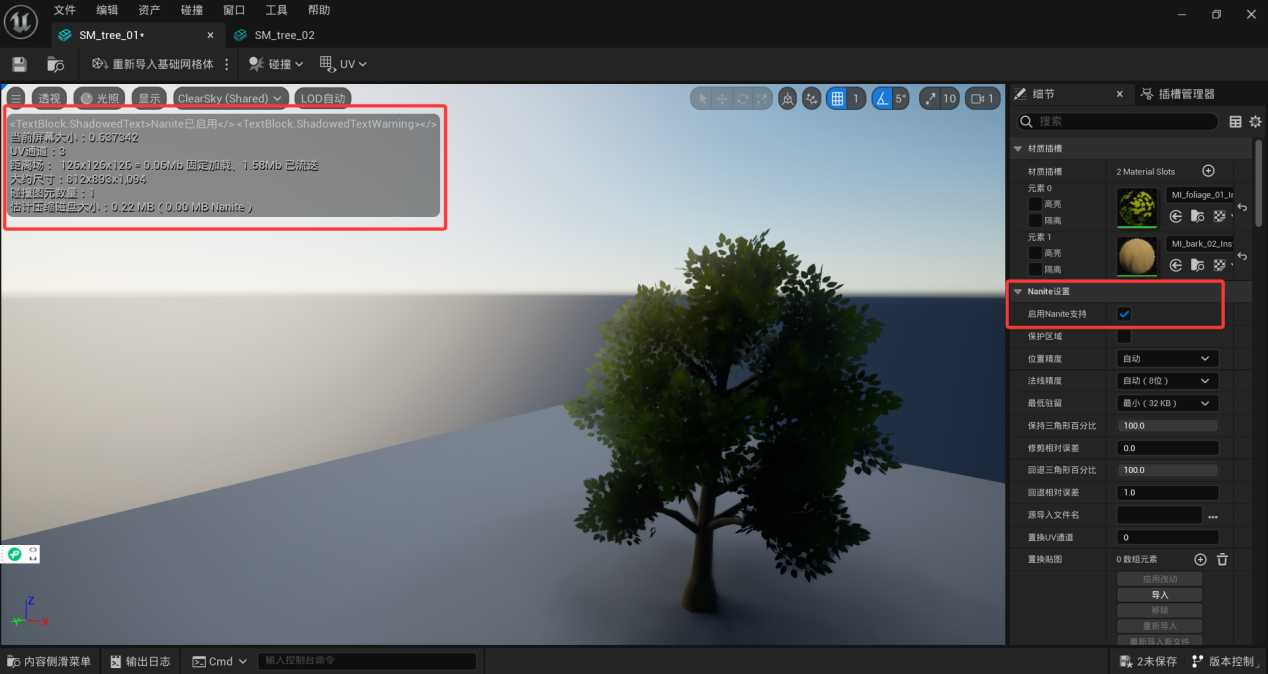Click the Unreal Engine logo icon
This screenshot has height=674, width=1268.
pyautogui.click(x=21, y=21)
